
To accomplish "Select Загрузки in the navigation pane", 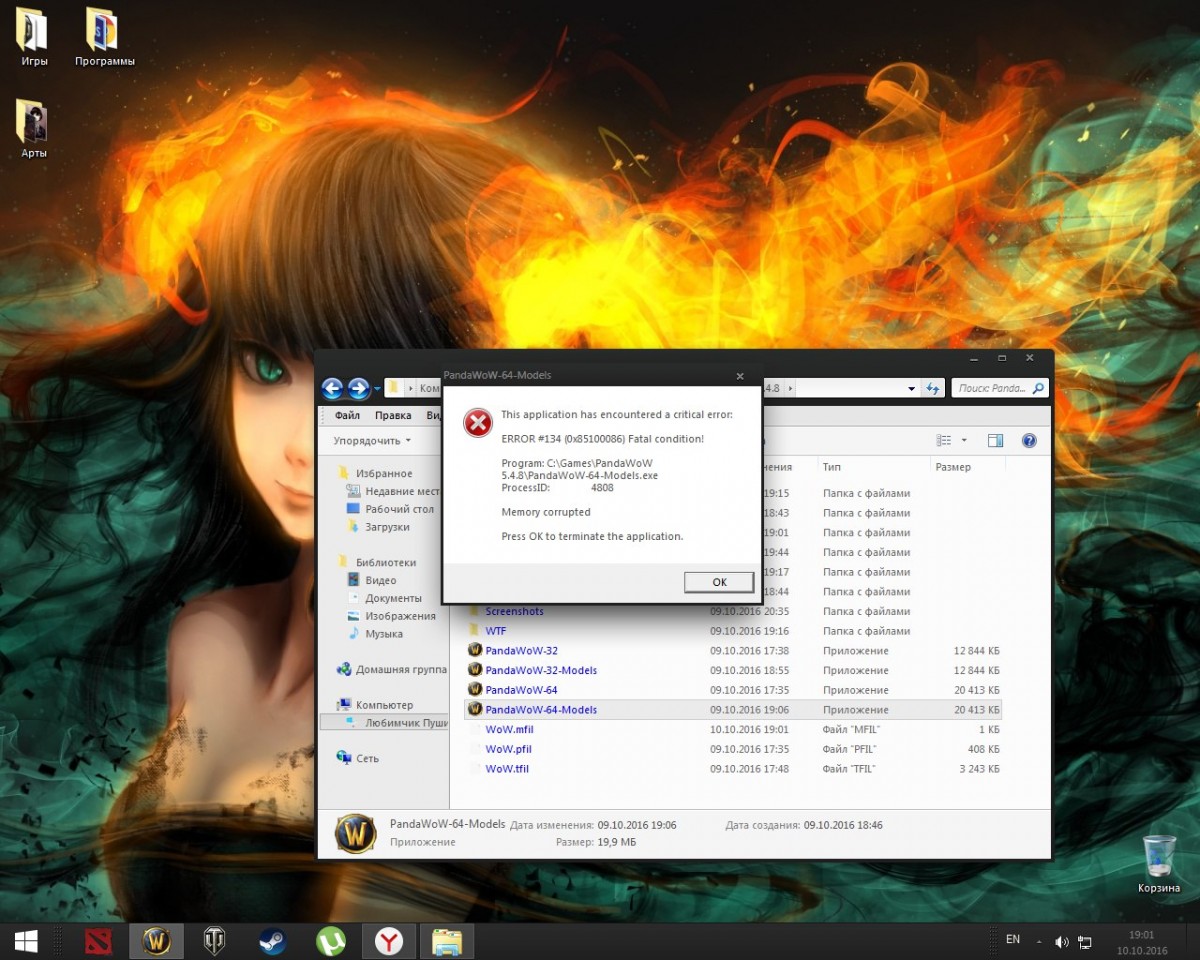I will pos(387,527).
